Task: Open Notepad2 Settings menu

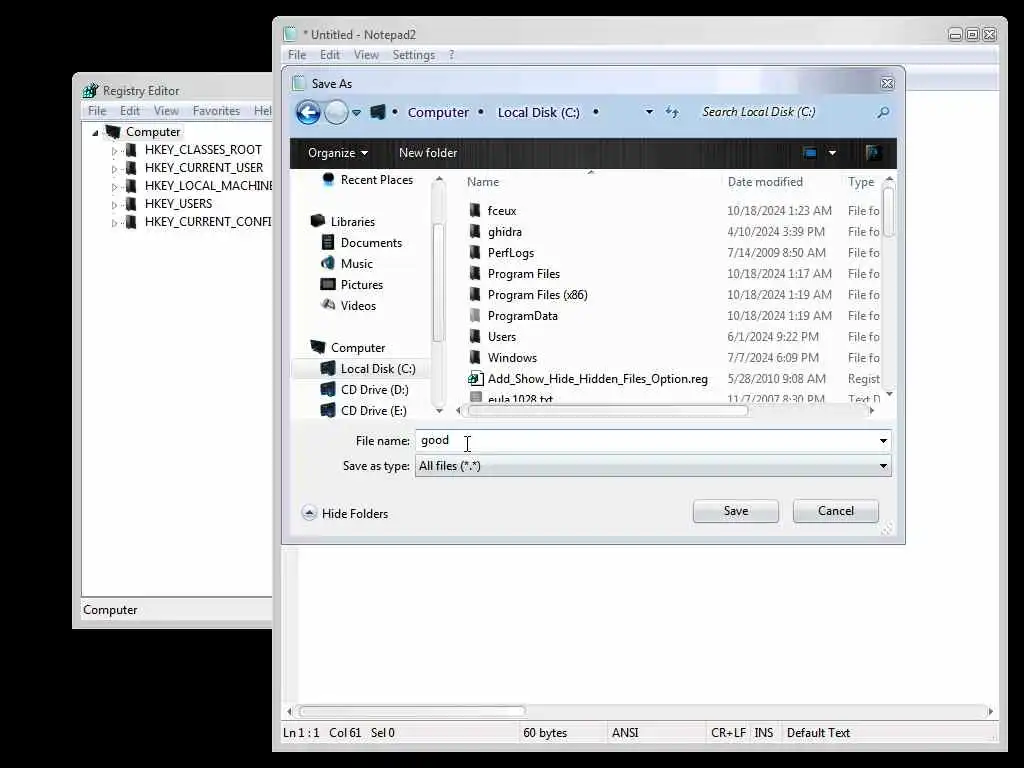Action: tap(413, 55)
